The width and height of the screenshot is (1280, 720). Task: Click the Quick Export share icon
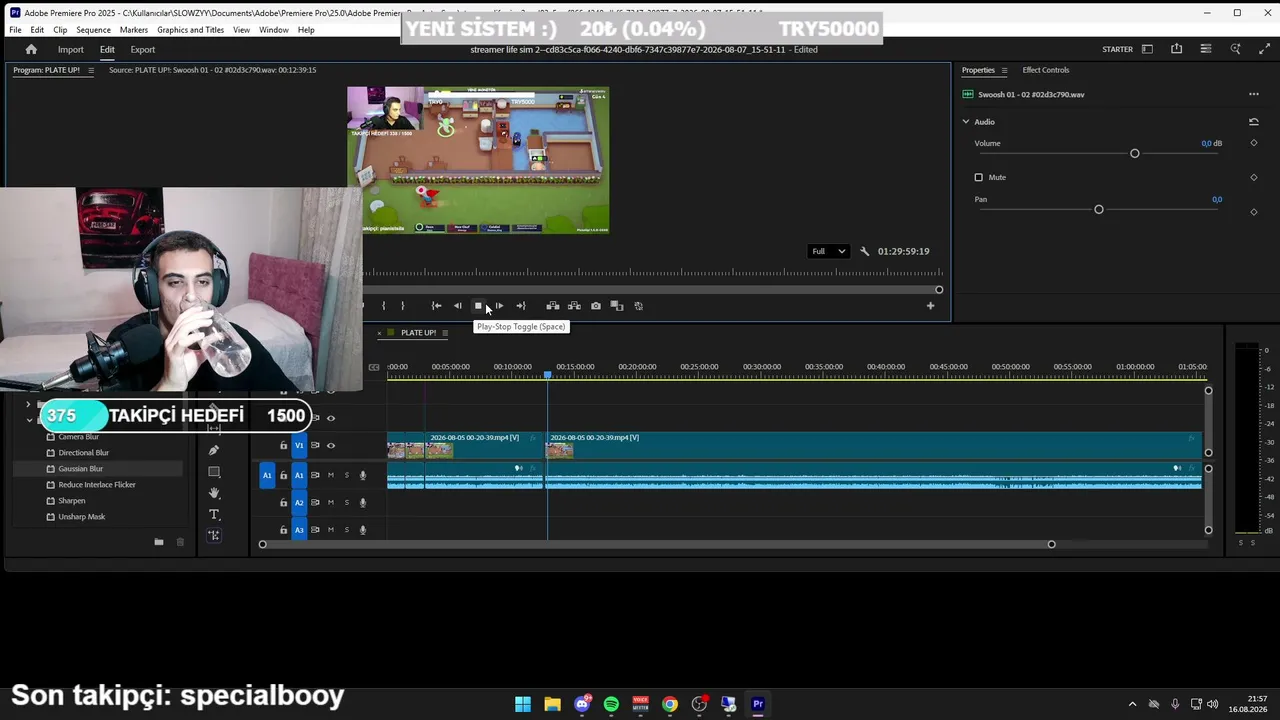1176,49
